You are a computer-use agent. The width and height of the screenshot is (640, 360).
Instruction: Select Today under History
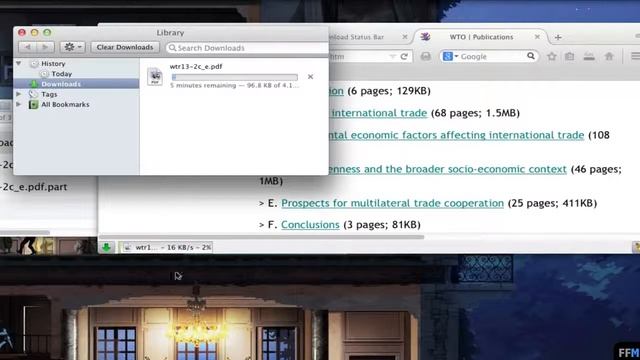(62, 74)
